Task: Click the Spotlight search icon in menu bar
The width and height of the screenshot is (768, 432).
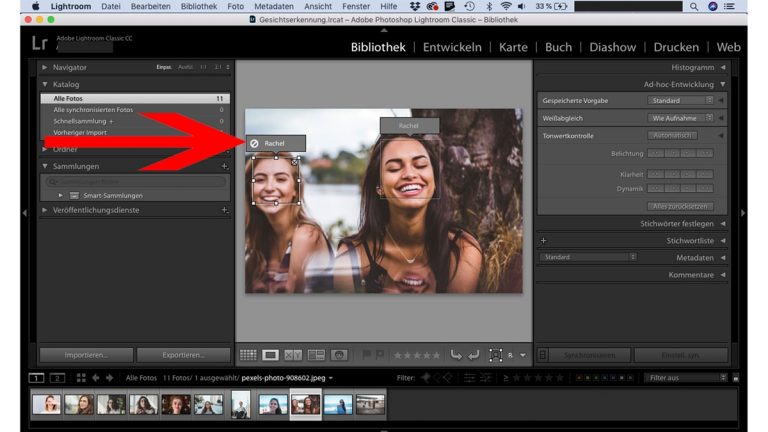Action: tap(694, 6)
